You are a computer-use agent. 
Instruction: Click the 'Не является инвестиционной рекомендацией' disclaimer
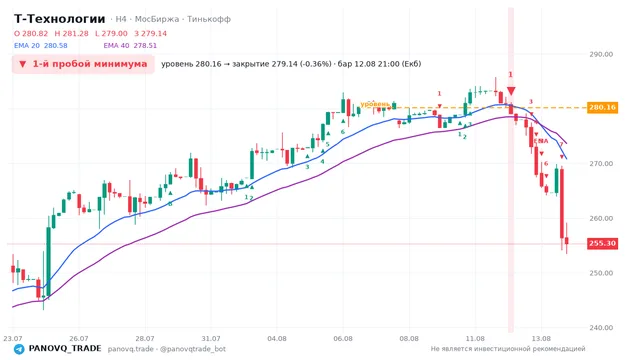(508, 349)
